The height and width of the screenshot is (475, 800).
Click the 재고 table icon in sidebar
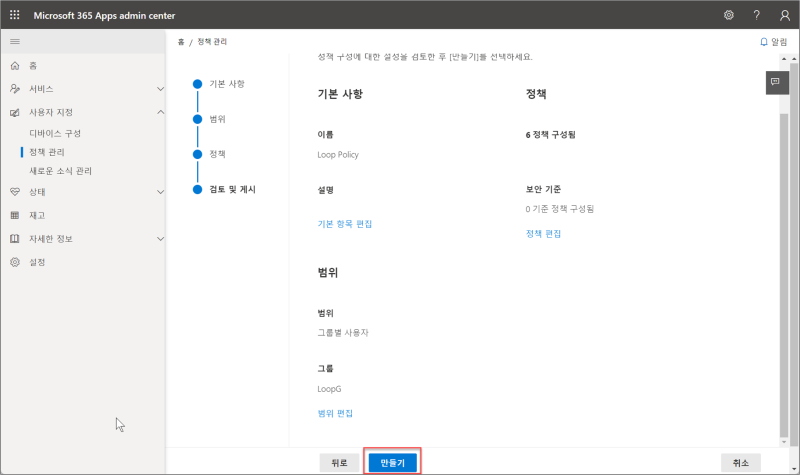[x=15, y=215]
